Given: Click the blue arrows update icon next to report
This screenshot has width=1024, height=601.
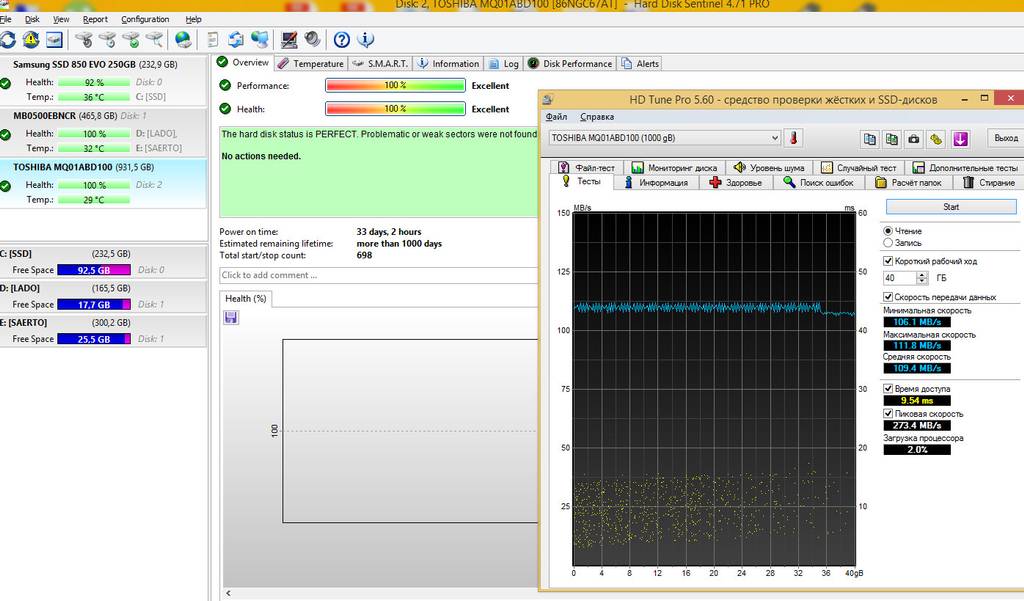Looking at the screenshot, I should point(236,40).
